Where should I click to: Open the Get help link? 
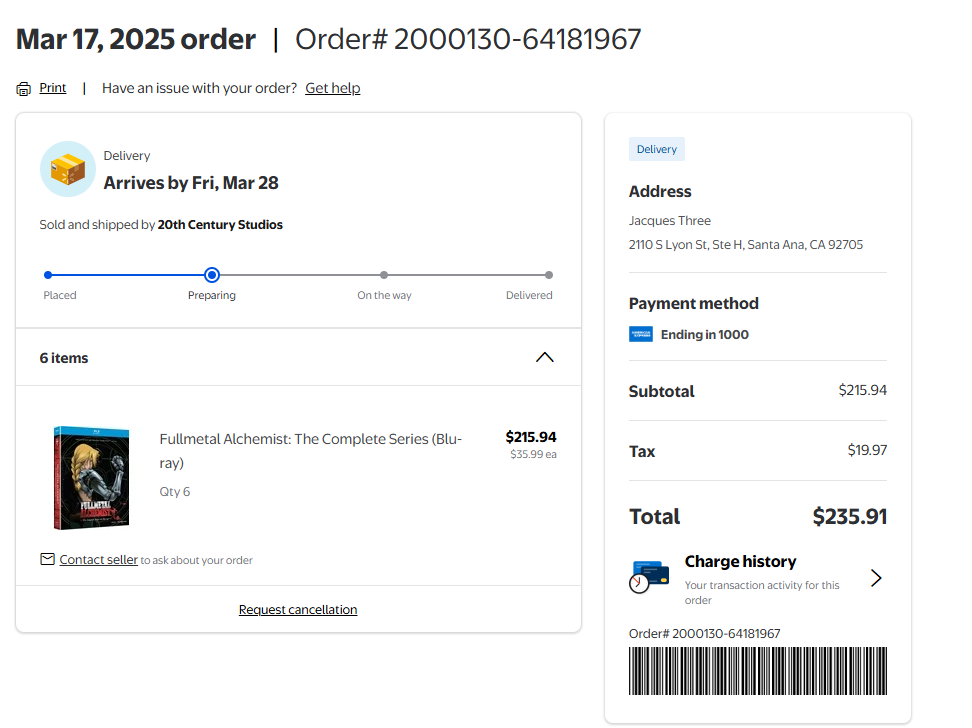tap(332, 88)
